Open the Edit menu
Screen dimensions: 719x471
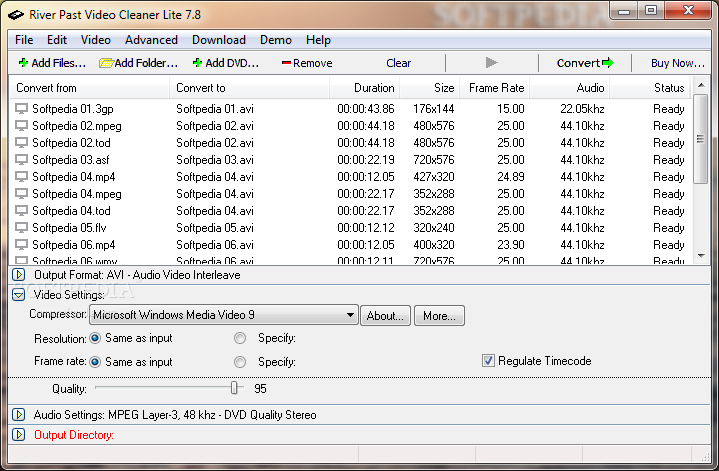click(57, 40)
